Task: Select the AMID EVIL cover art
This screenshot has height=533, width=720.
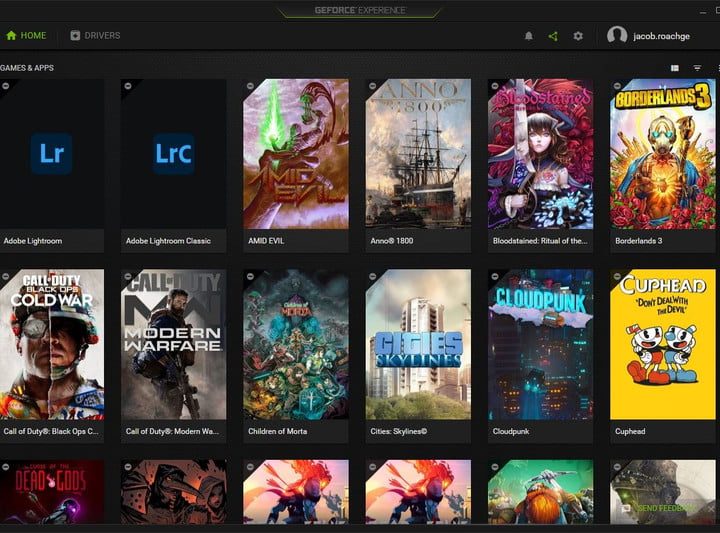Action: 296,154
